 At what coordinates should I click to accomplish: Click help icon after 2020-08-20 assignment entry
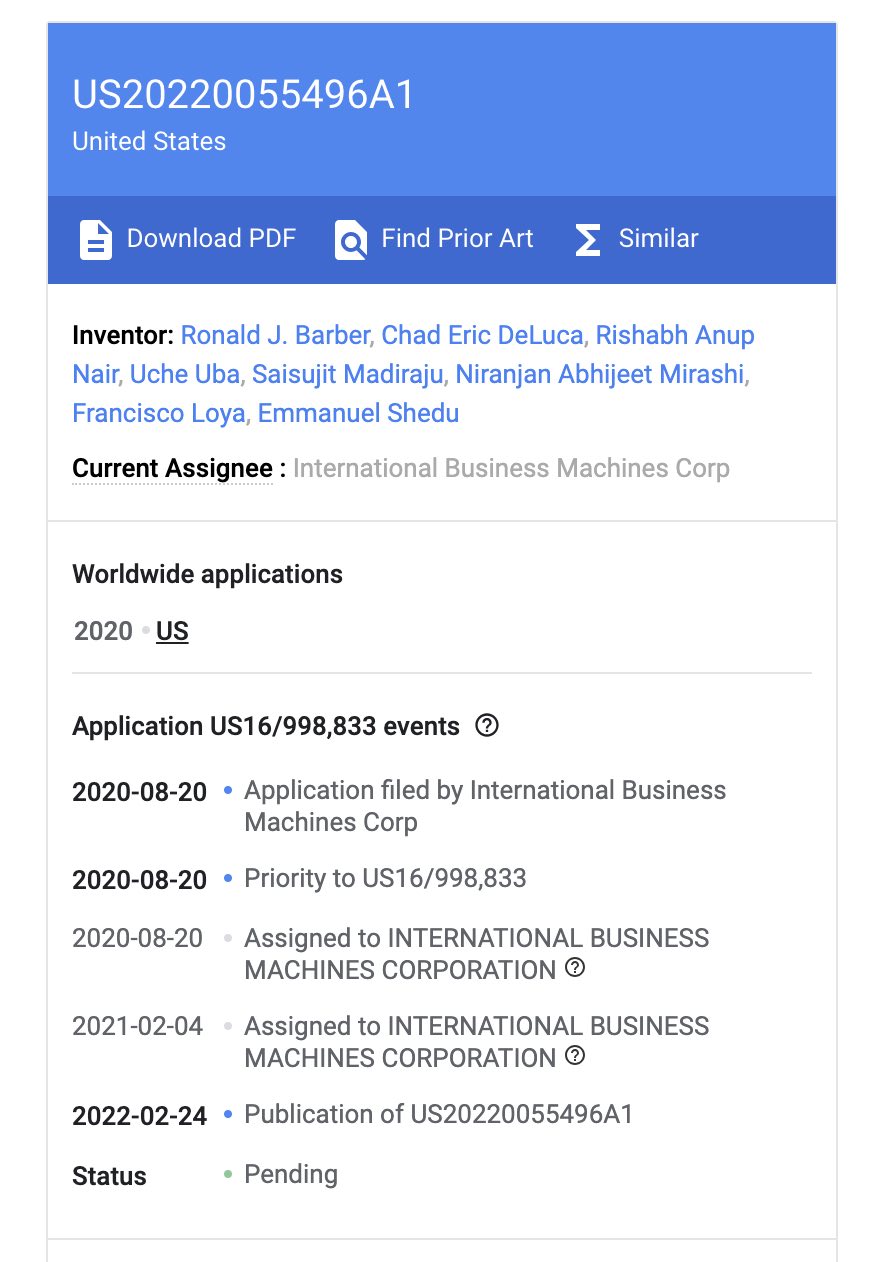[575, 968]
